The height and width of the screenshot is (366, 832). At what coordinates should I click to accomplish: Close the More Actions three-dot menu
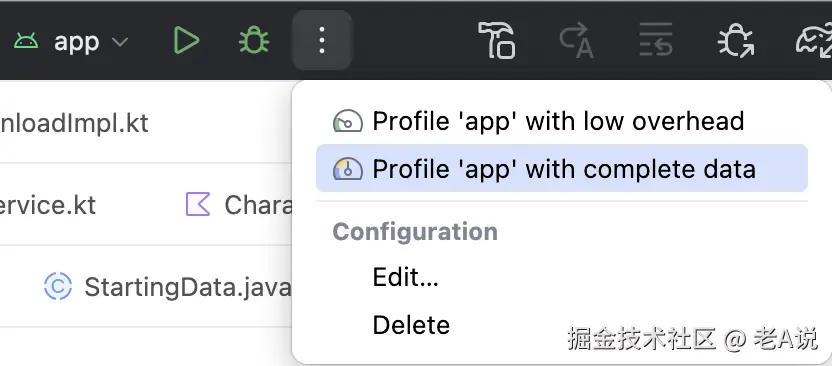[322, 41]
